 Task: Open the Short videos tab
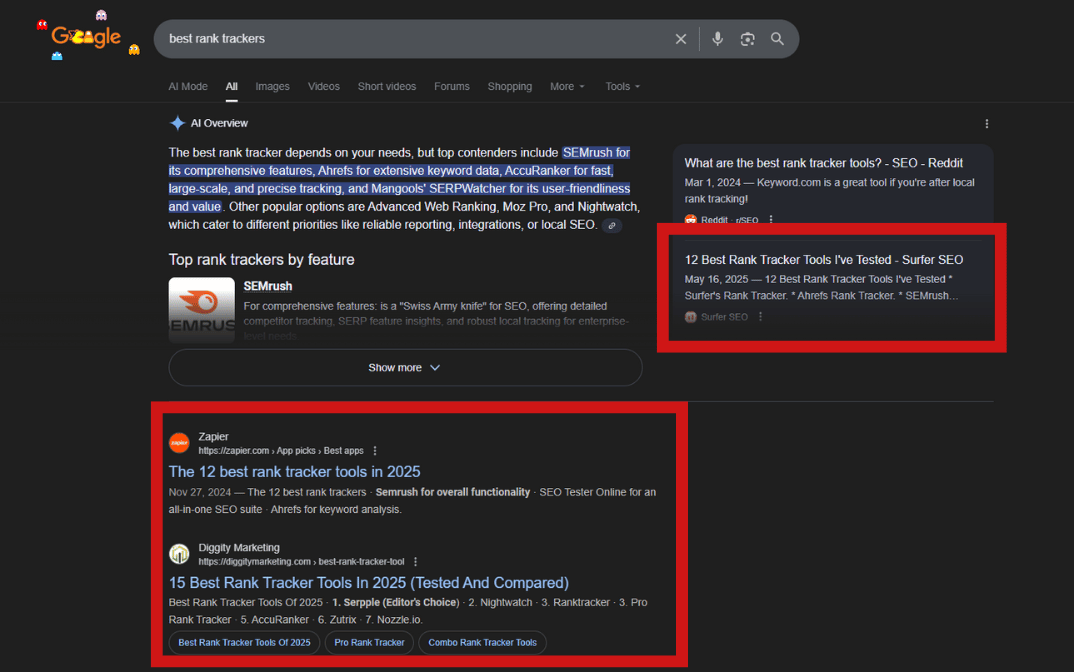386,86
